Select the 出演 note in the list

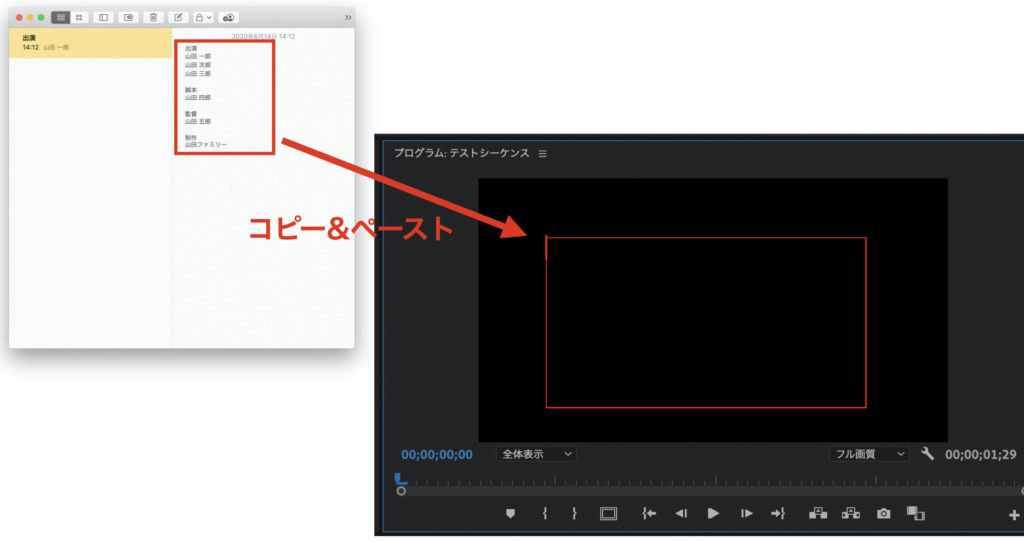click(x=90, y=43)
